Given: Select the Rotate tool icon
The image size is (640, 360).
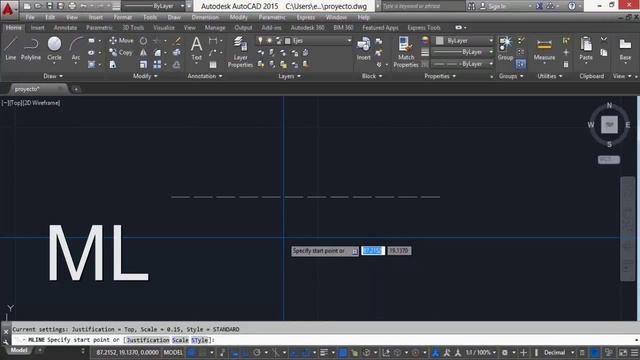Looking at the screenshot, I should click(x=143, y=41).
